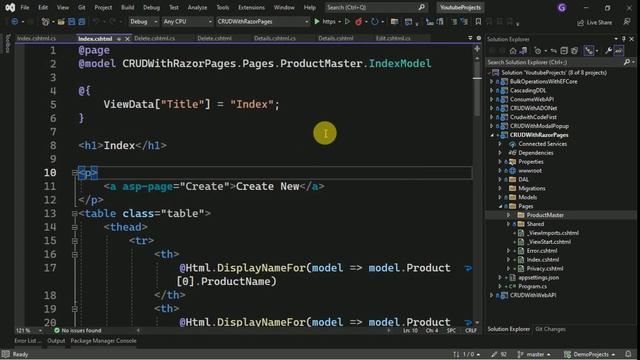Switch to the Delete.cshtml.cs tab
The width and height of the screenshot is (640, 360).
point(154,38)
